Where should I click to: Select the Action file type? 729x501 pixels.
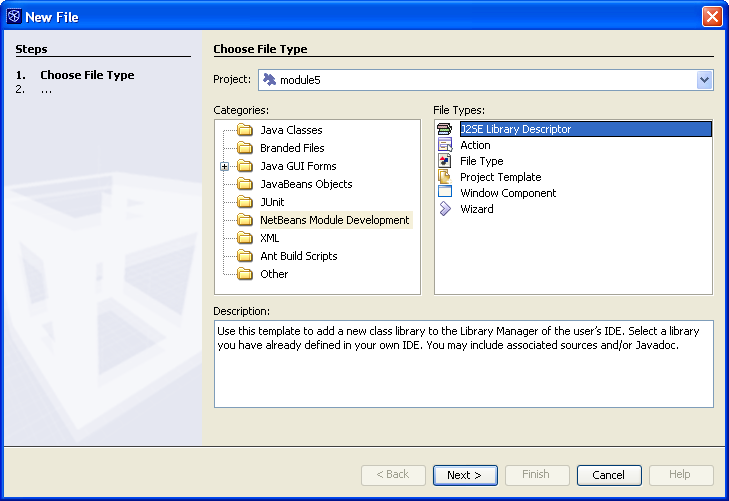475,145
